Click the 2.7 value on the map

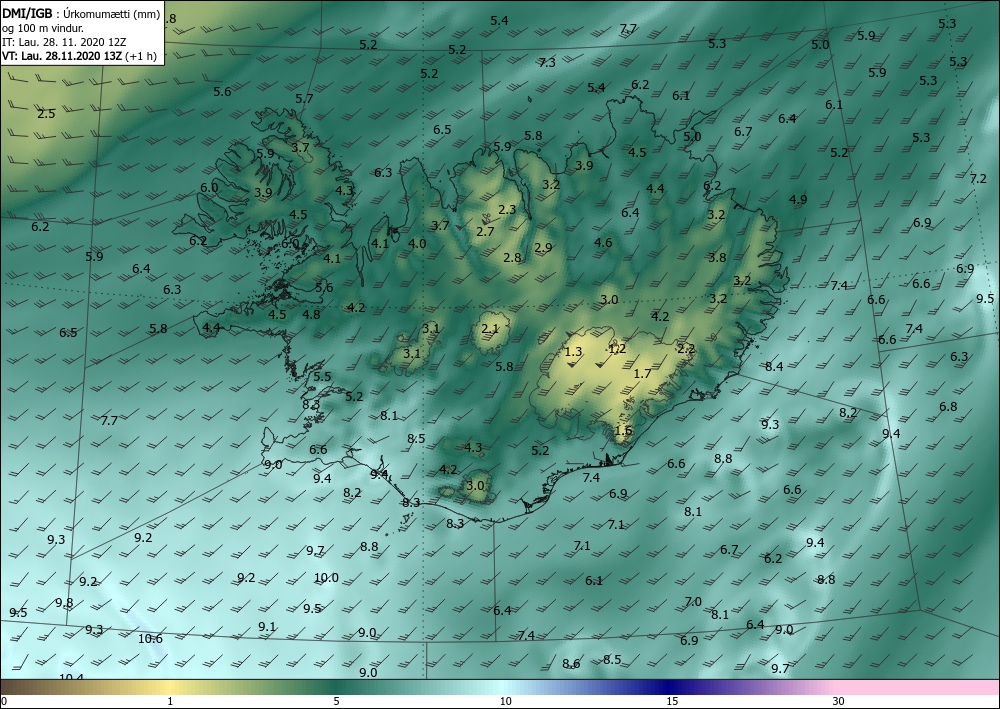(485, 231)
